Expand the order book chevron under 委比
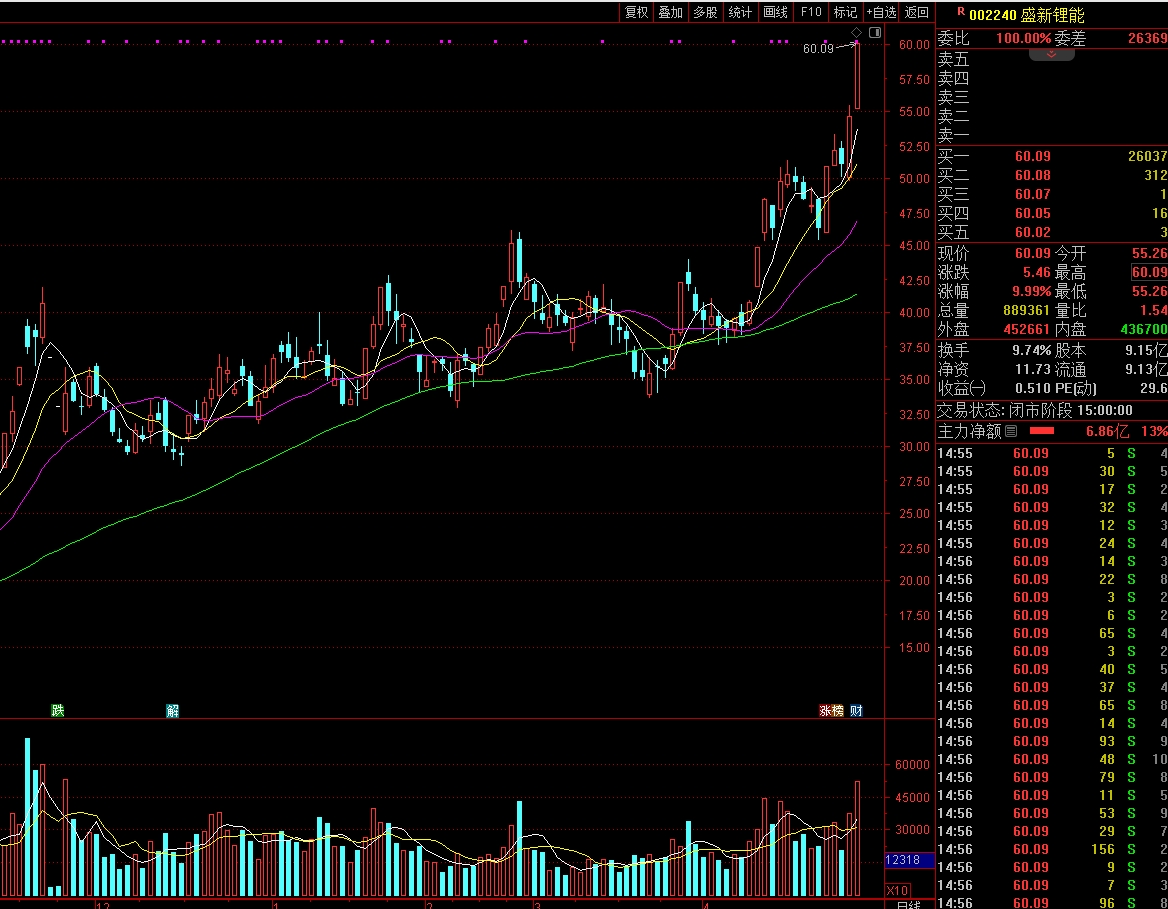 1051,55
